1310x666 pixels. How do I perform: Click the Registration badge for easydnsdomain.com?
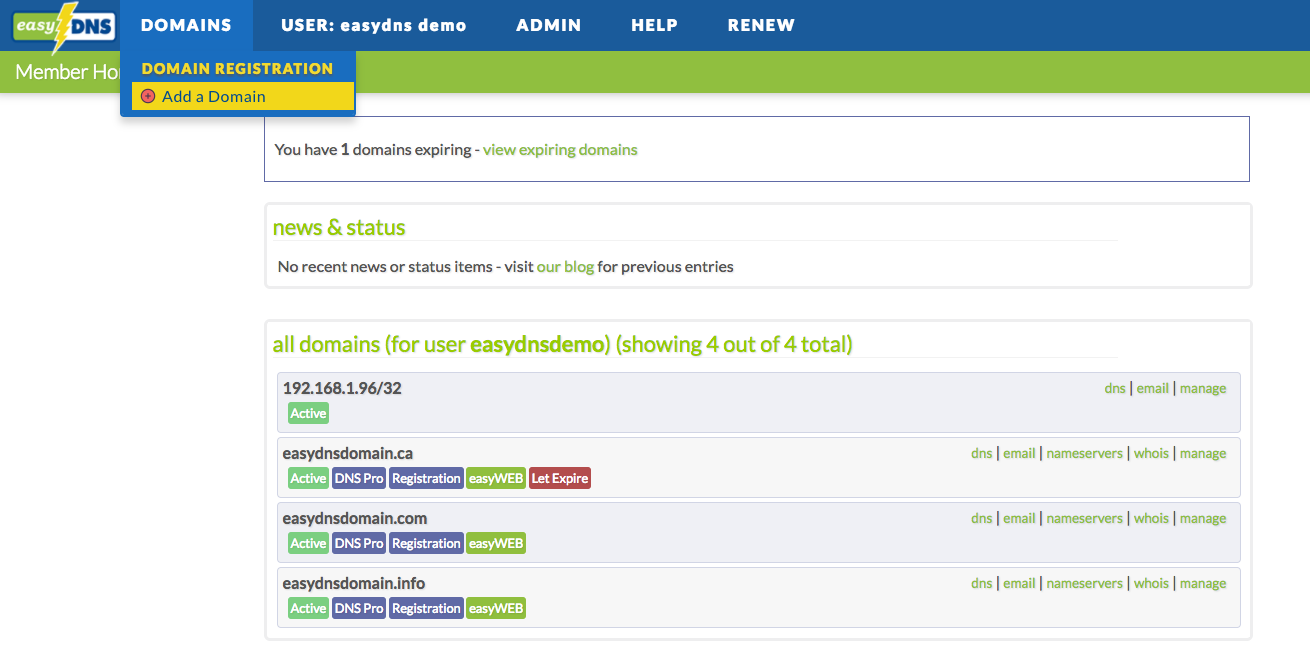click(x=426, y=544)
